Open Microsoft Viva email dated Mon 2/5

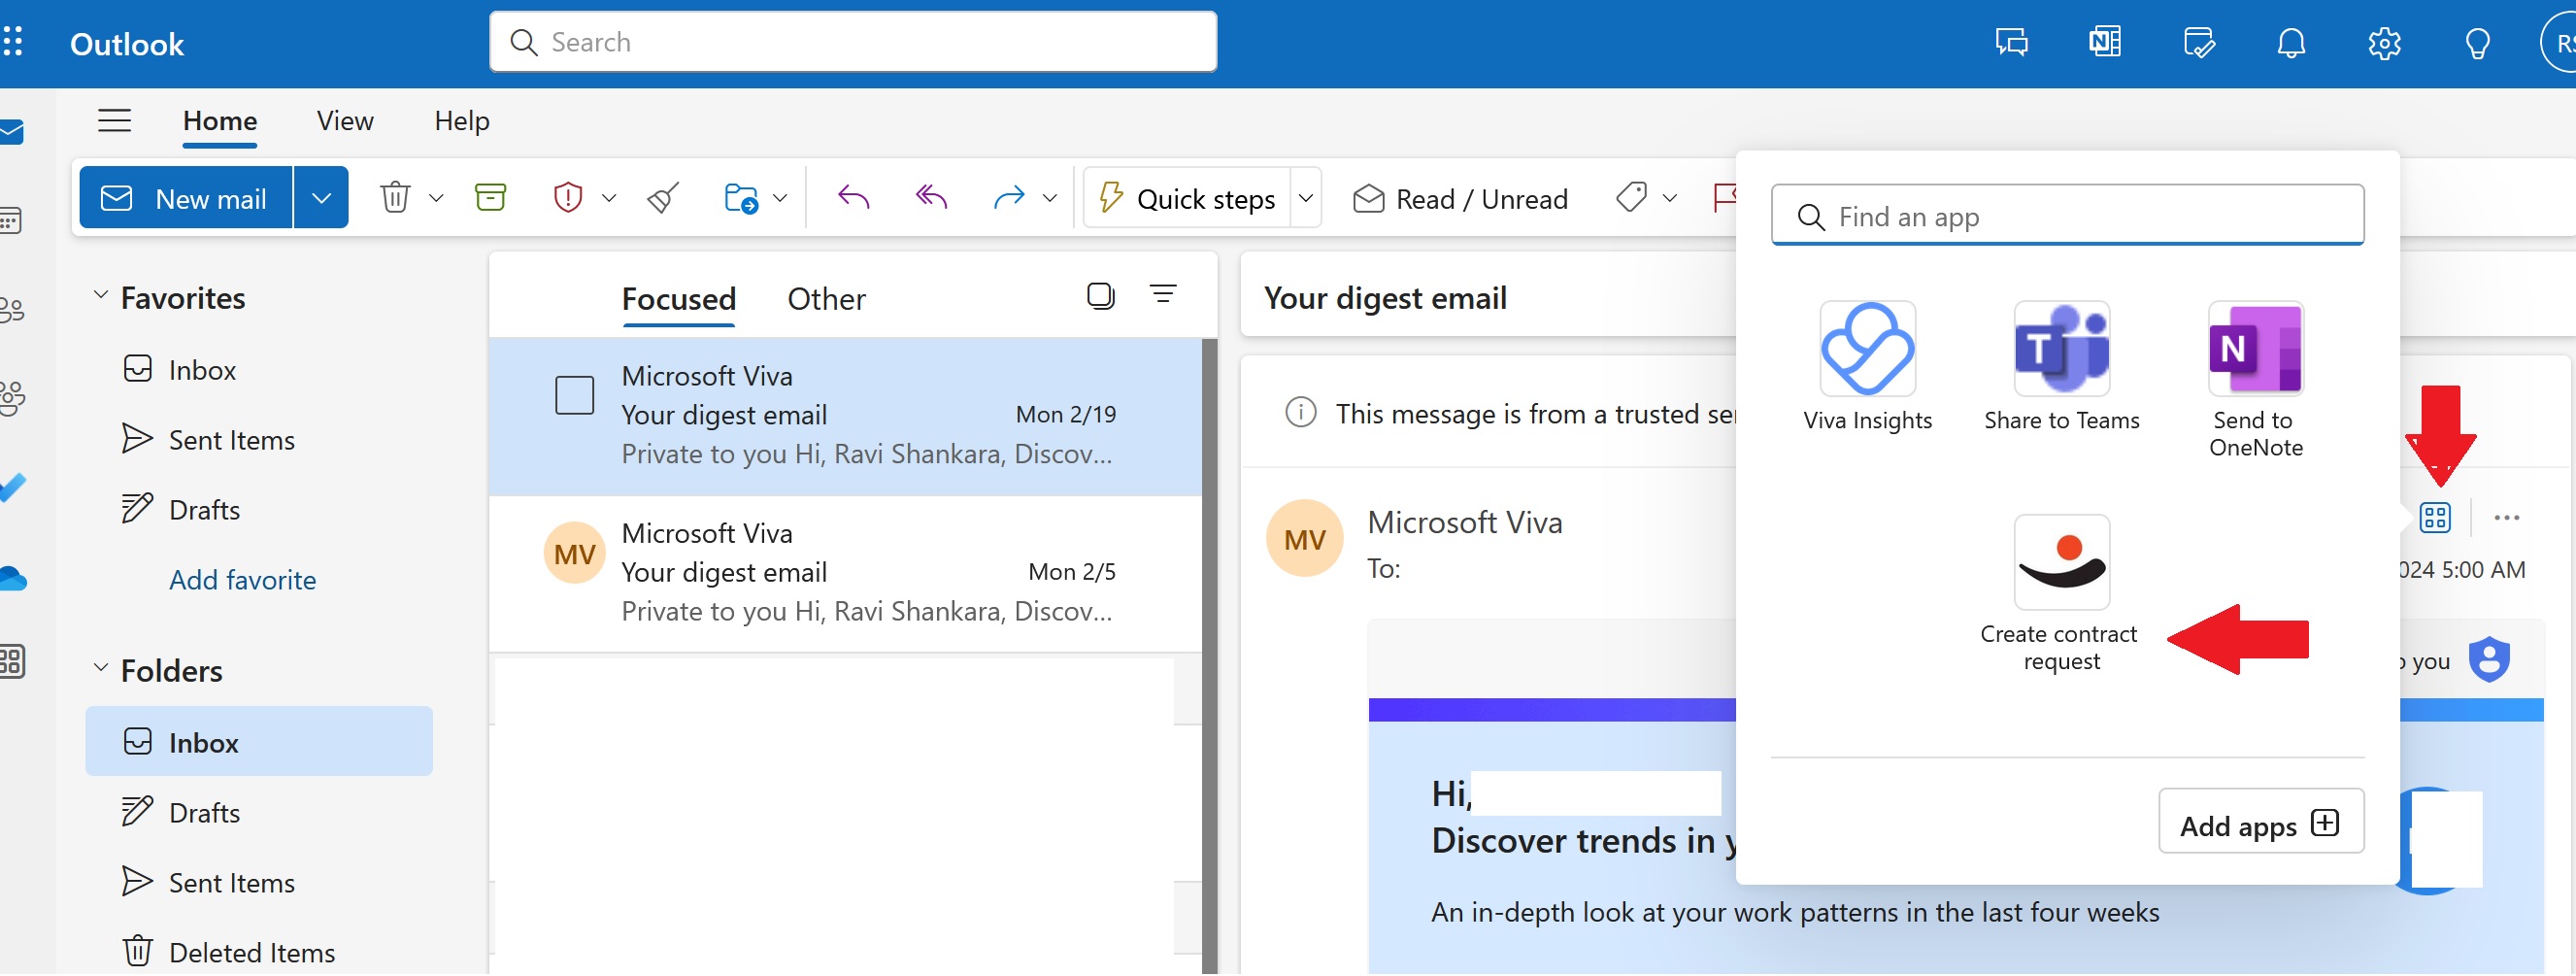pyautogui.click(x=846, y=574)
